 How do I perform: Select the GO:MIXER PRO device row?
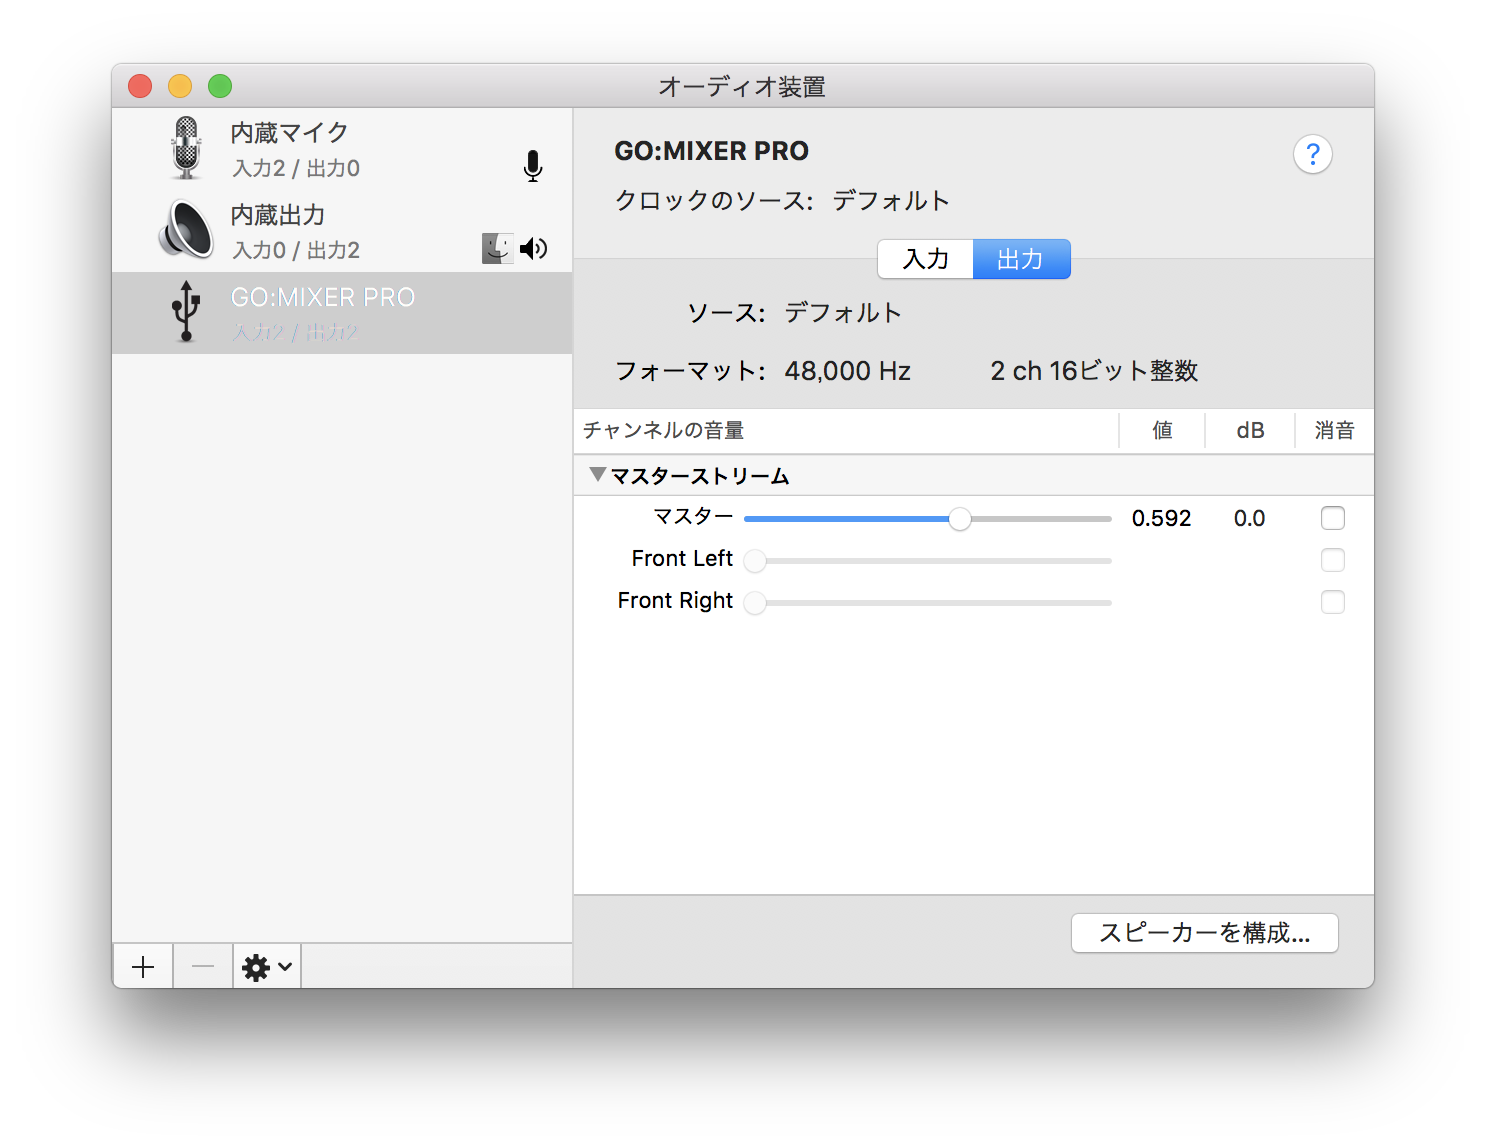[x=342, y=313]
